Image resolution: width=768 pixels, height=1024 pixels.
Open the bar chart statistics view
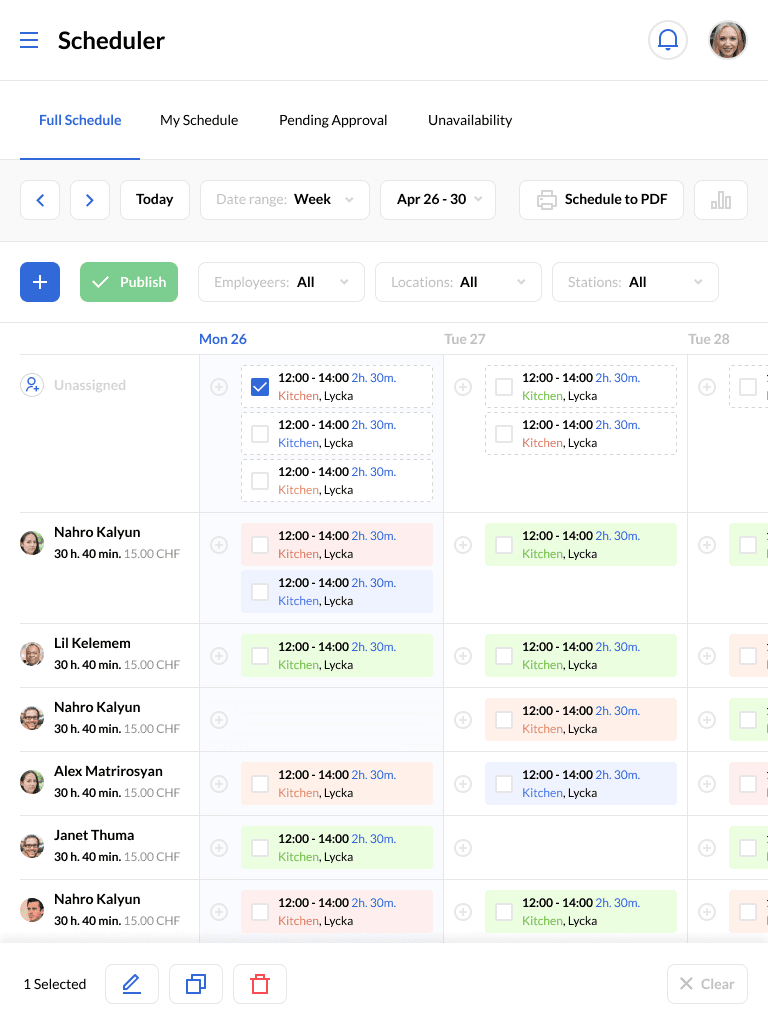point(721,200)
